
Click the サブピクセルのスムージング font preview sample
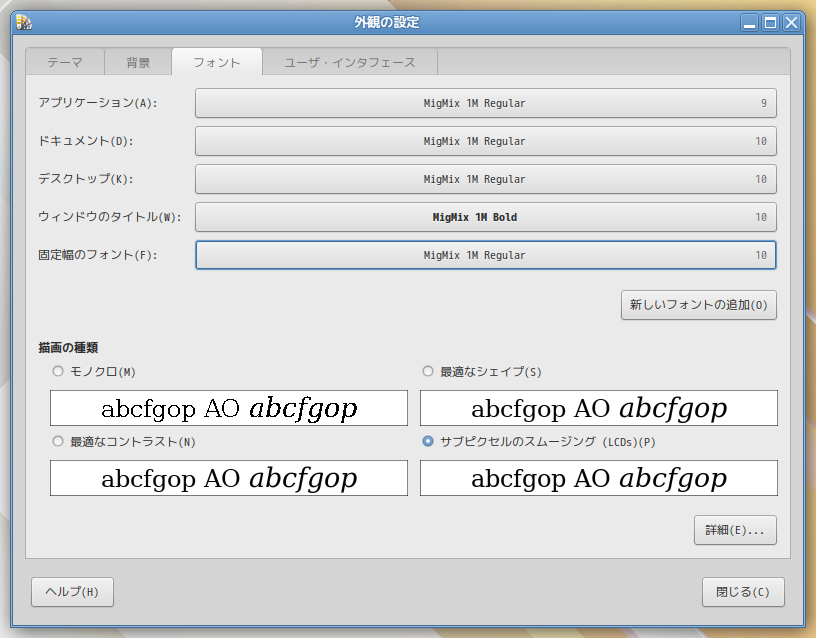pos(599,478)
